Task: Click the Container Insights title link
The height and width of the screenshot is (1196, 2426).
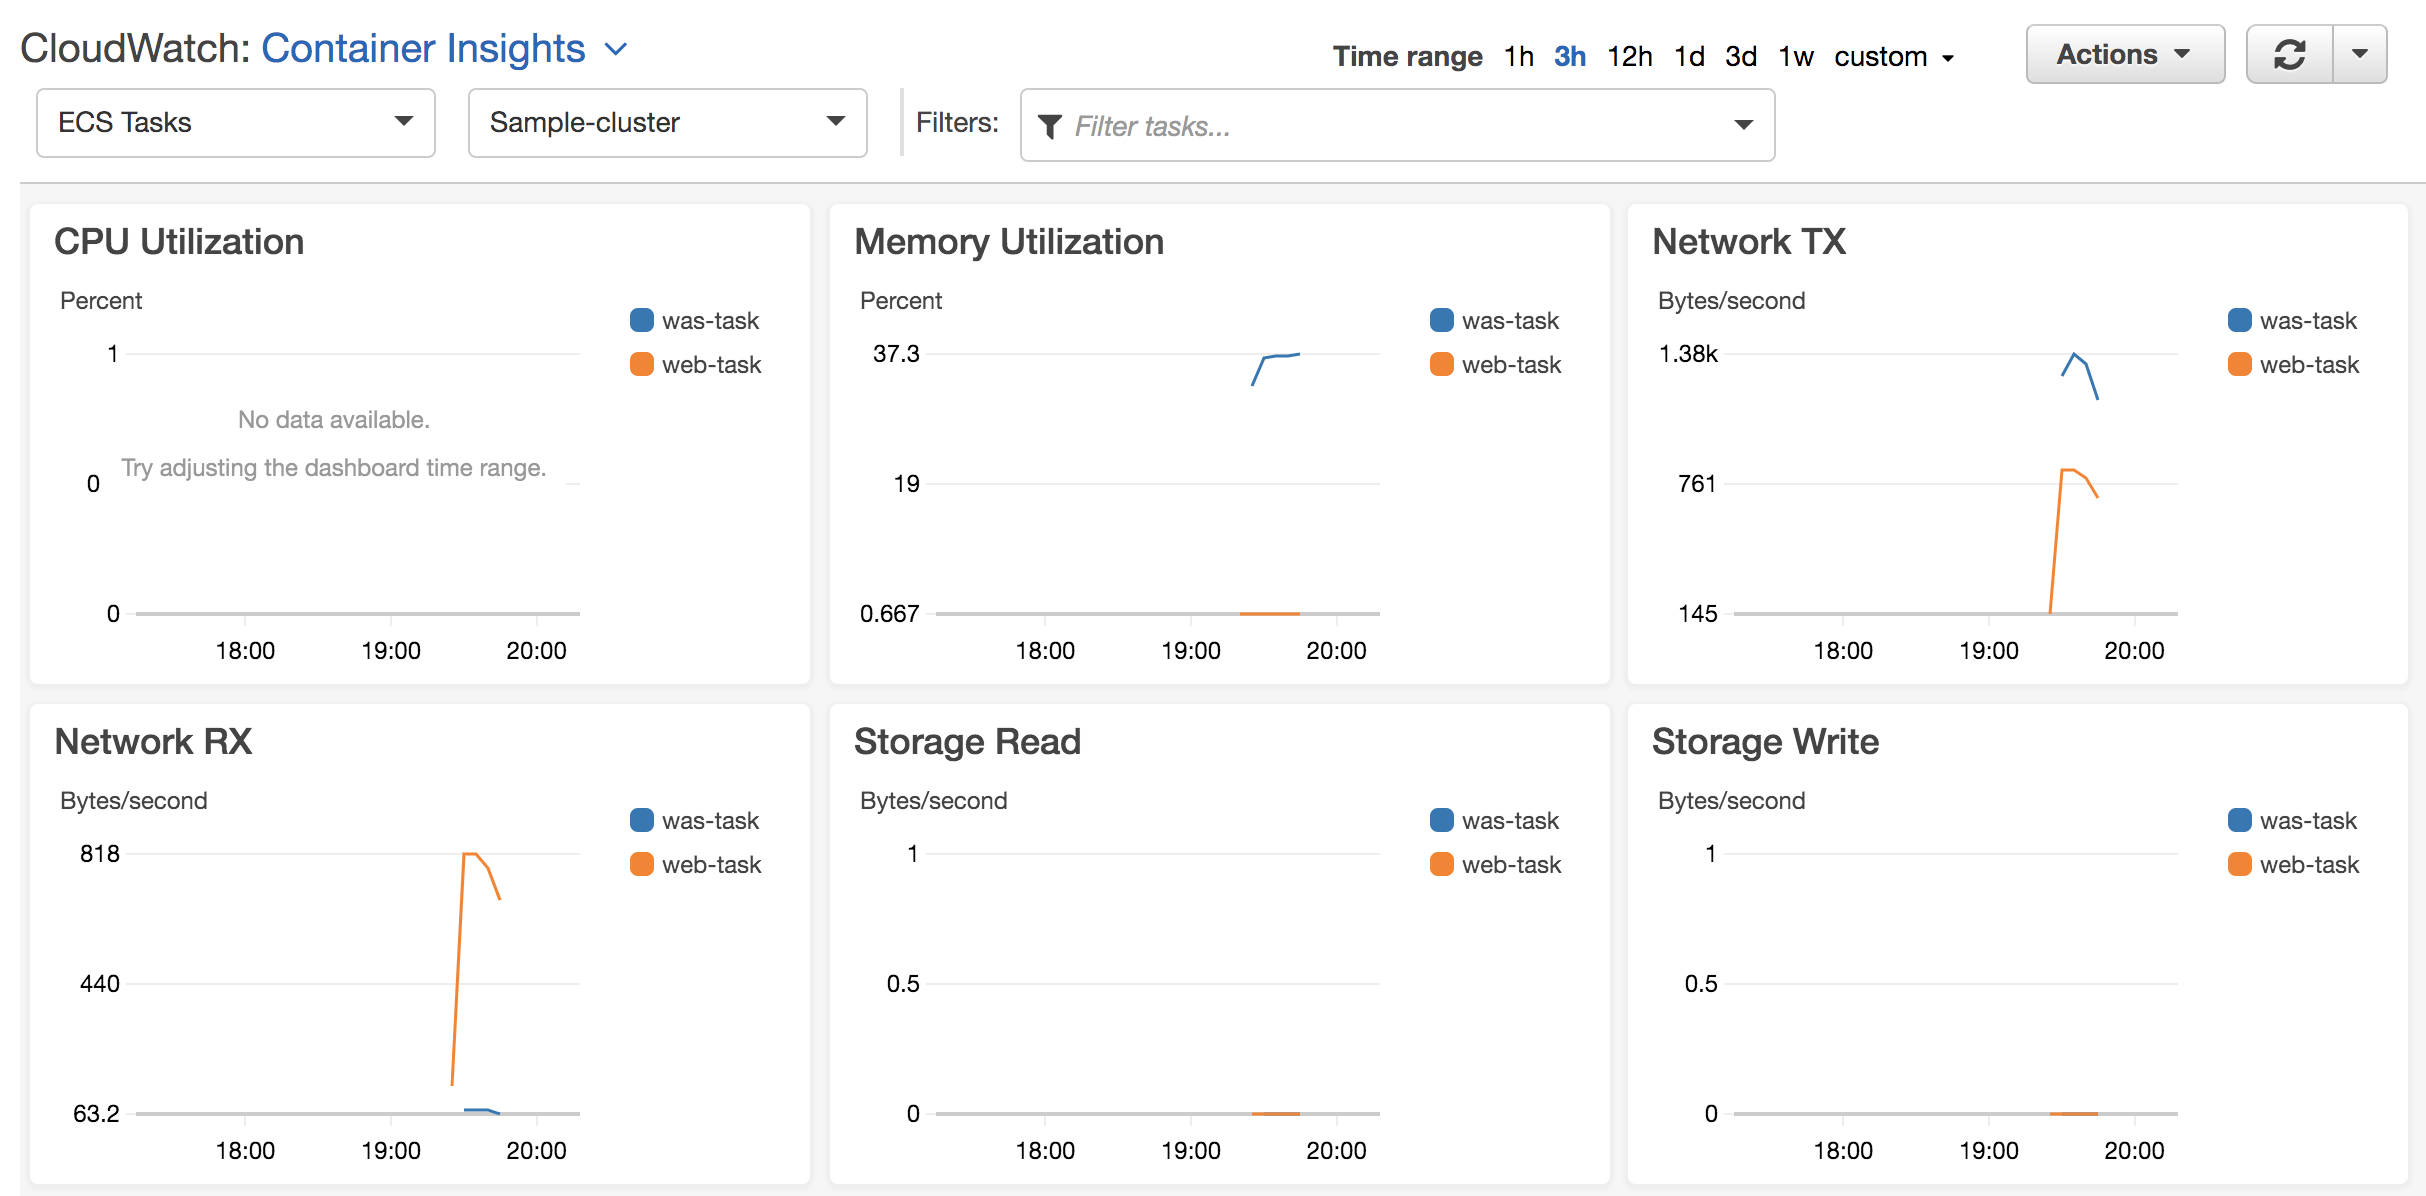Action: [423, 49]
